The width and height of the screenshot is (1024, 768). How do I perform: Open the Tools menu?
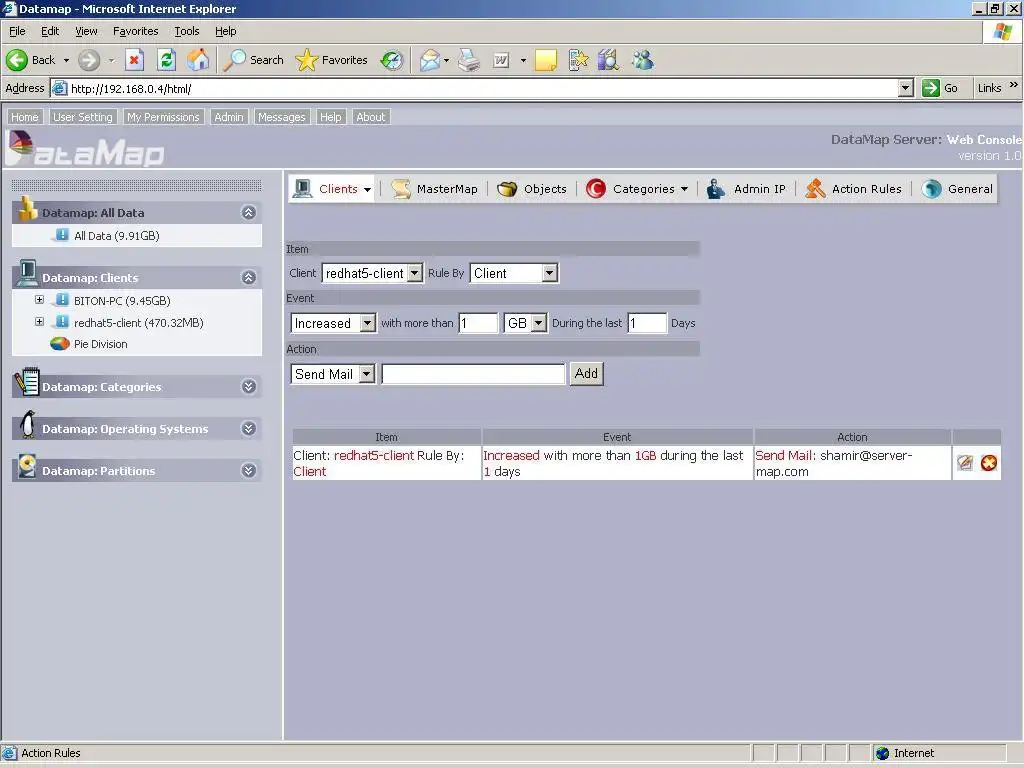pyautogui.click(x=186, y=31)
